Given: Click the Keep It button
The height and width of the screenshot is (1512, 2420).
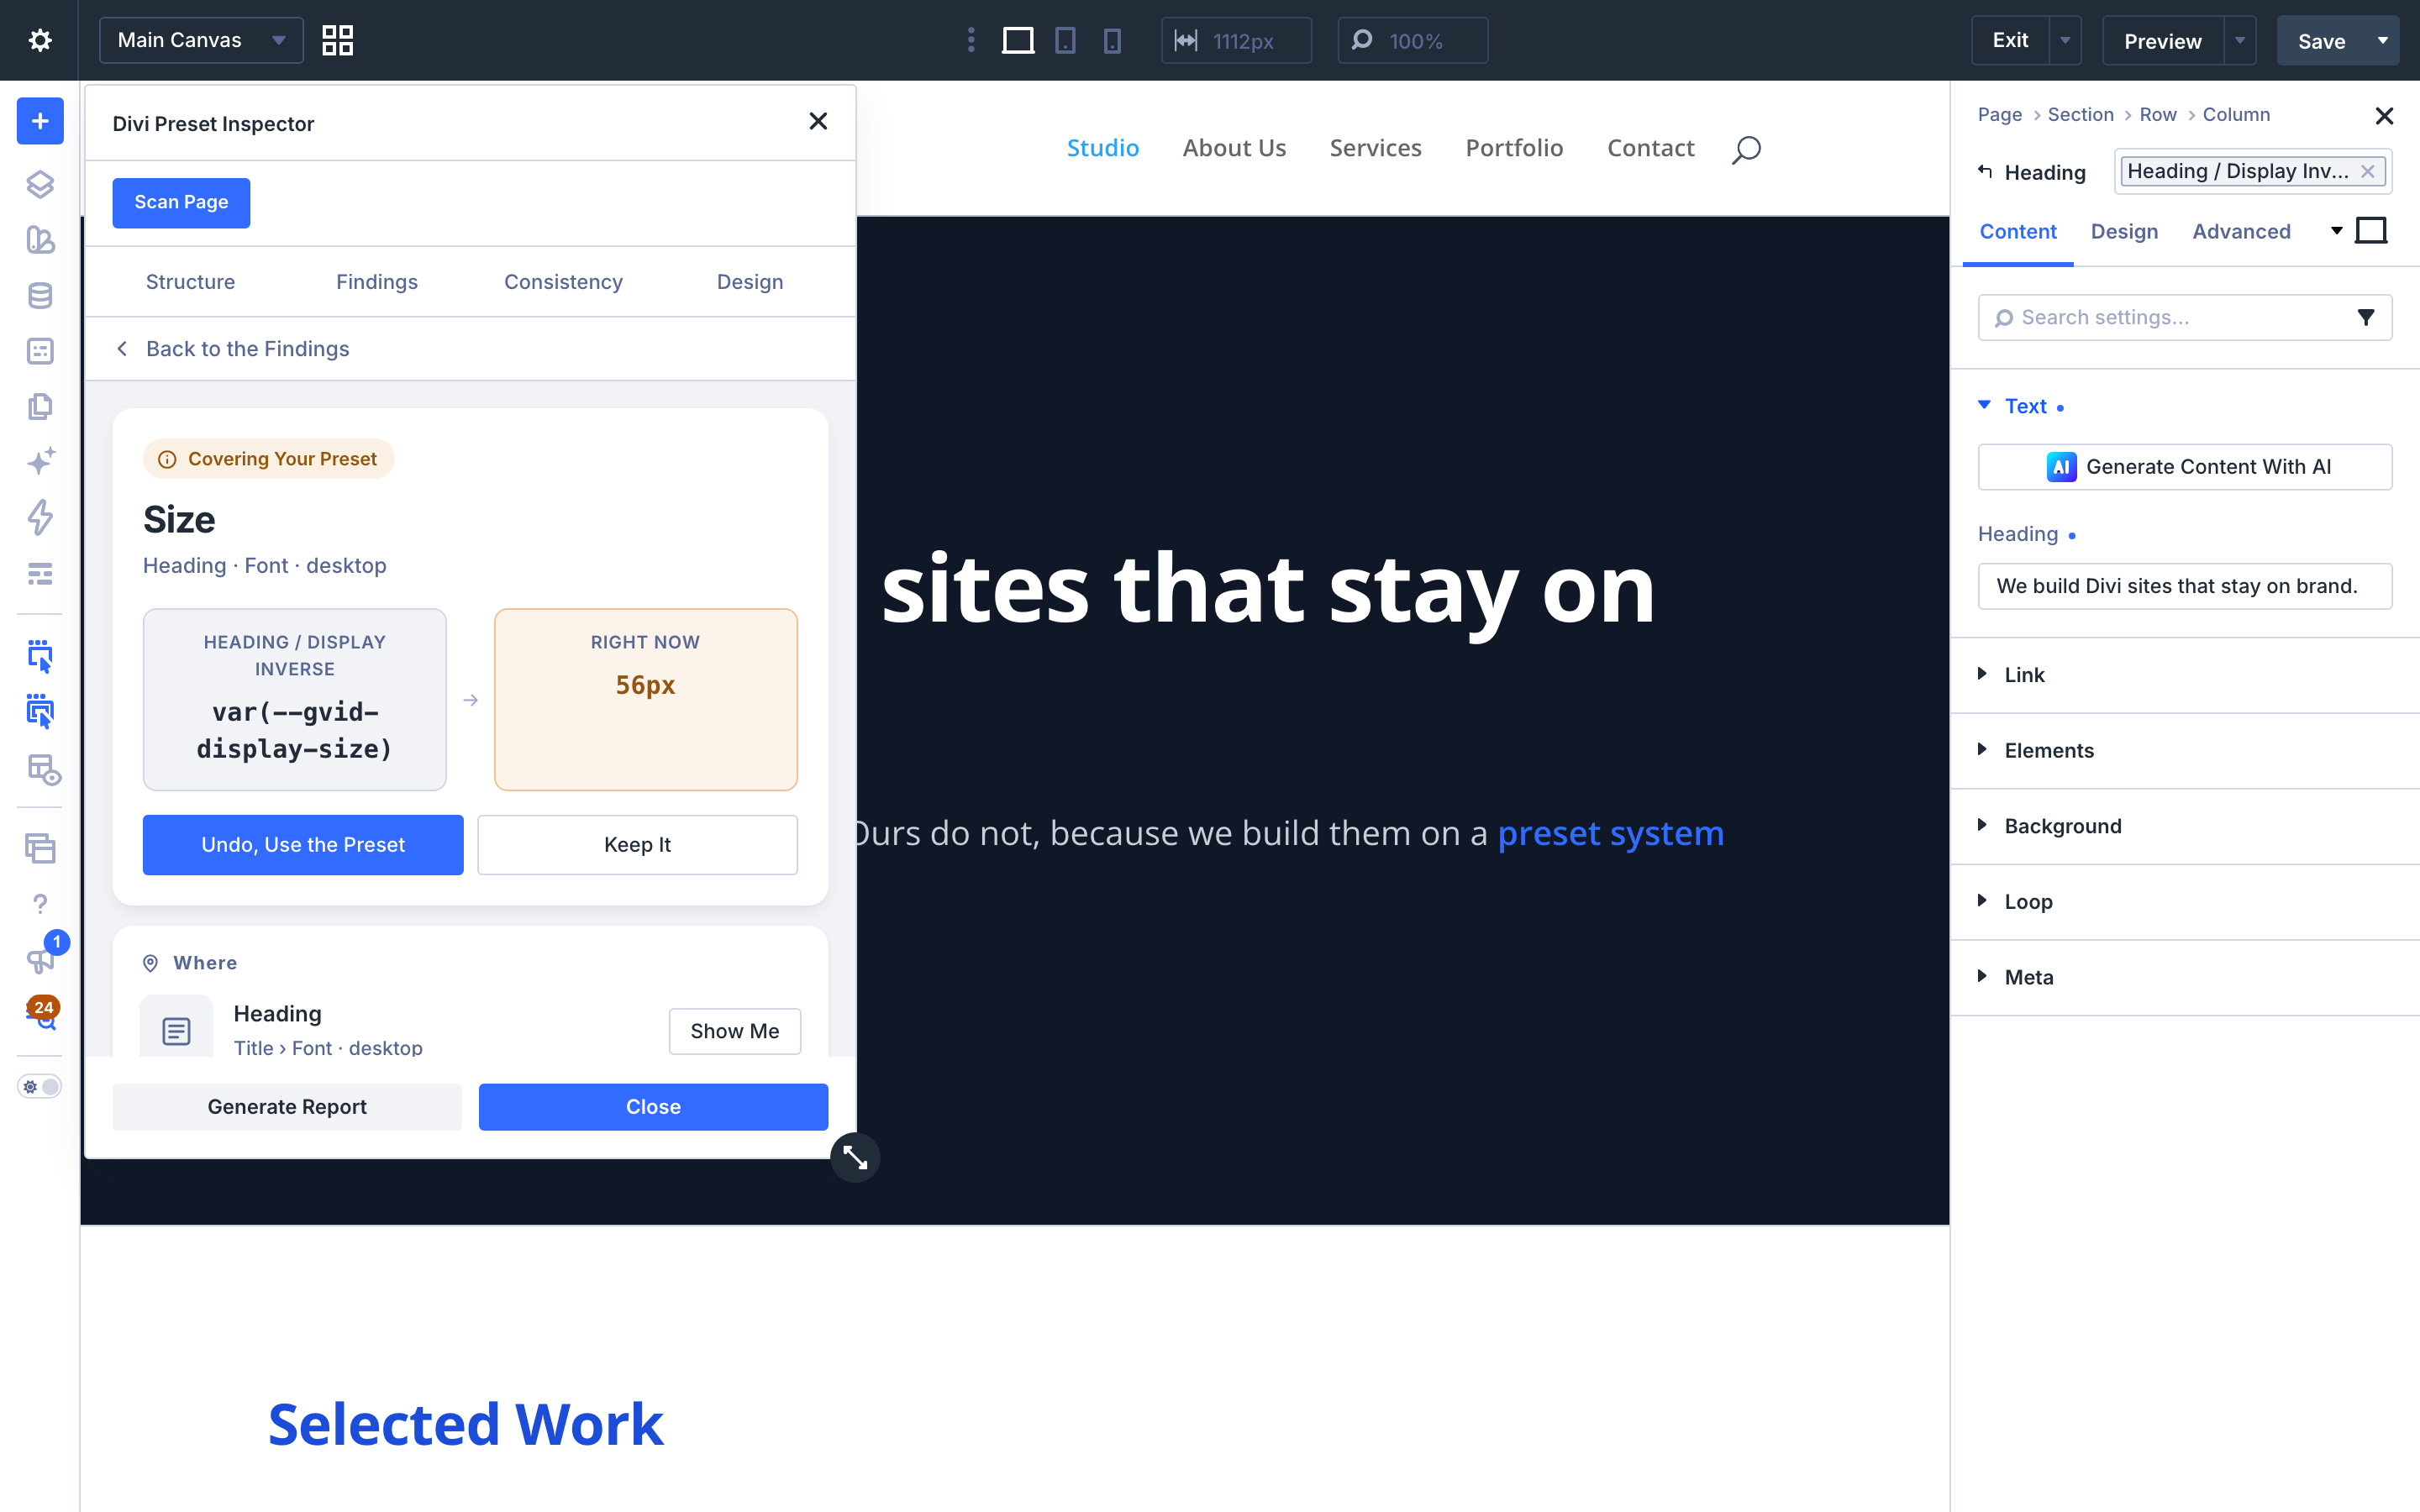Looking at the screenshot, I should (x=637, y=845).
